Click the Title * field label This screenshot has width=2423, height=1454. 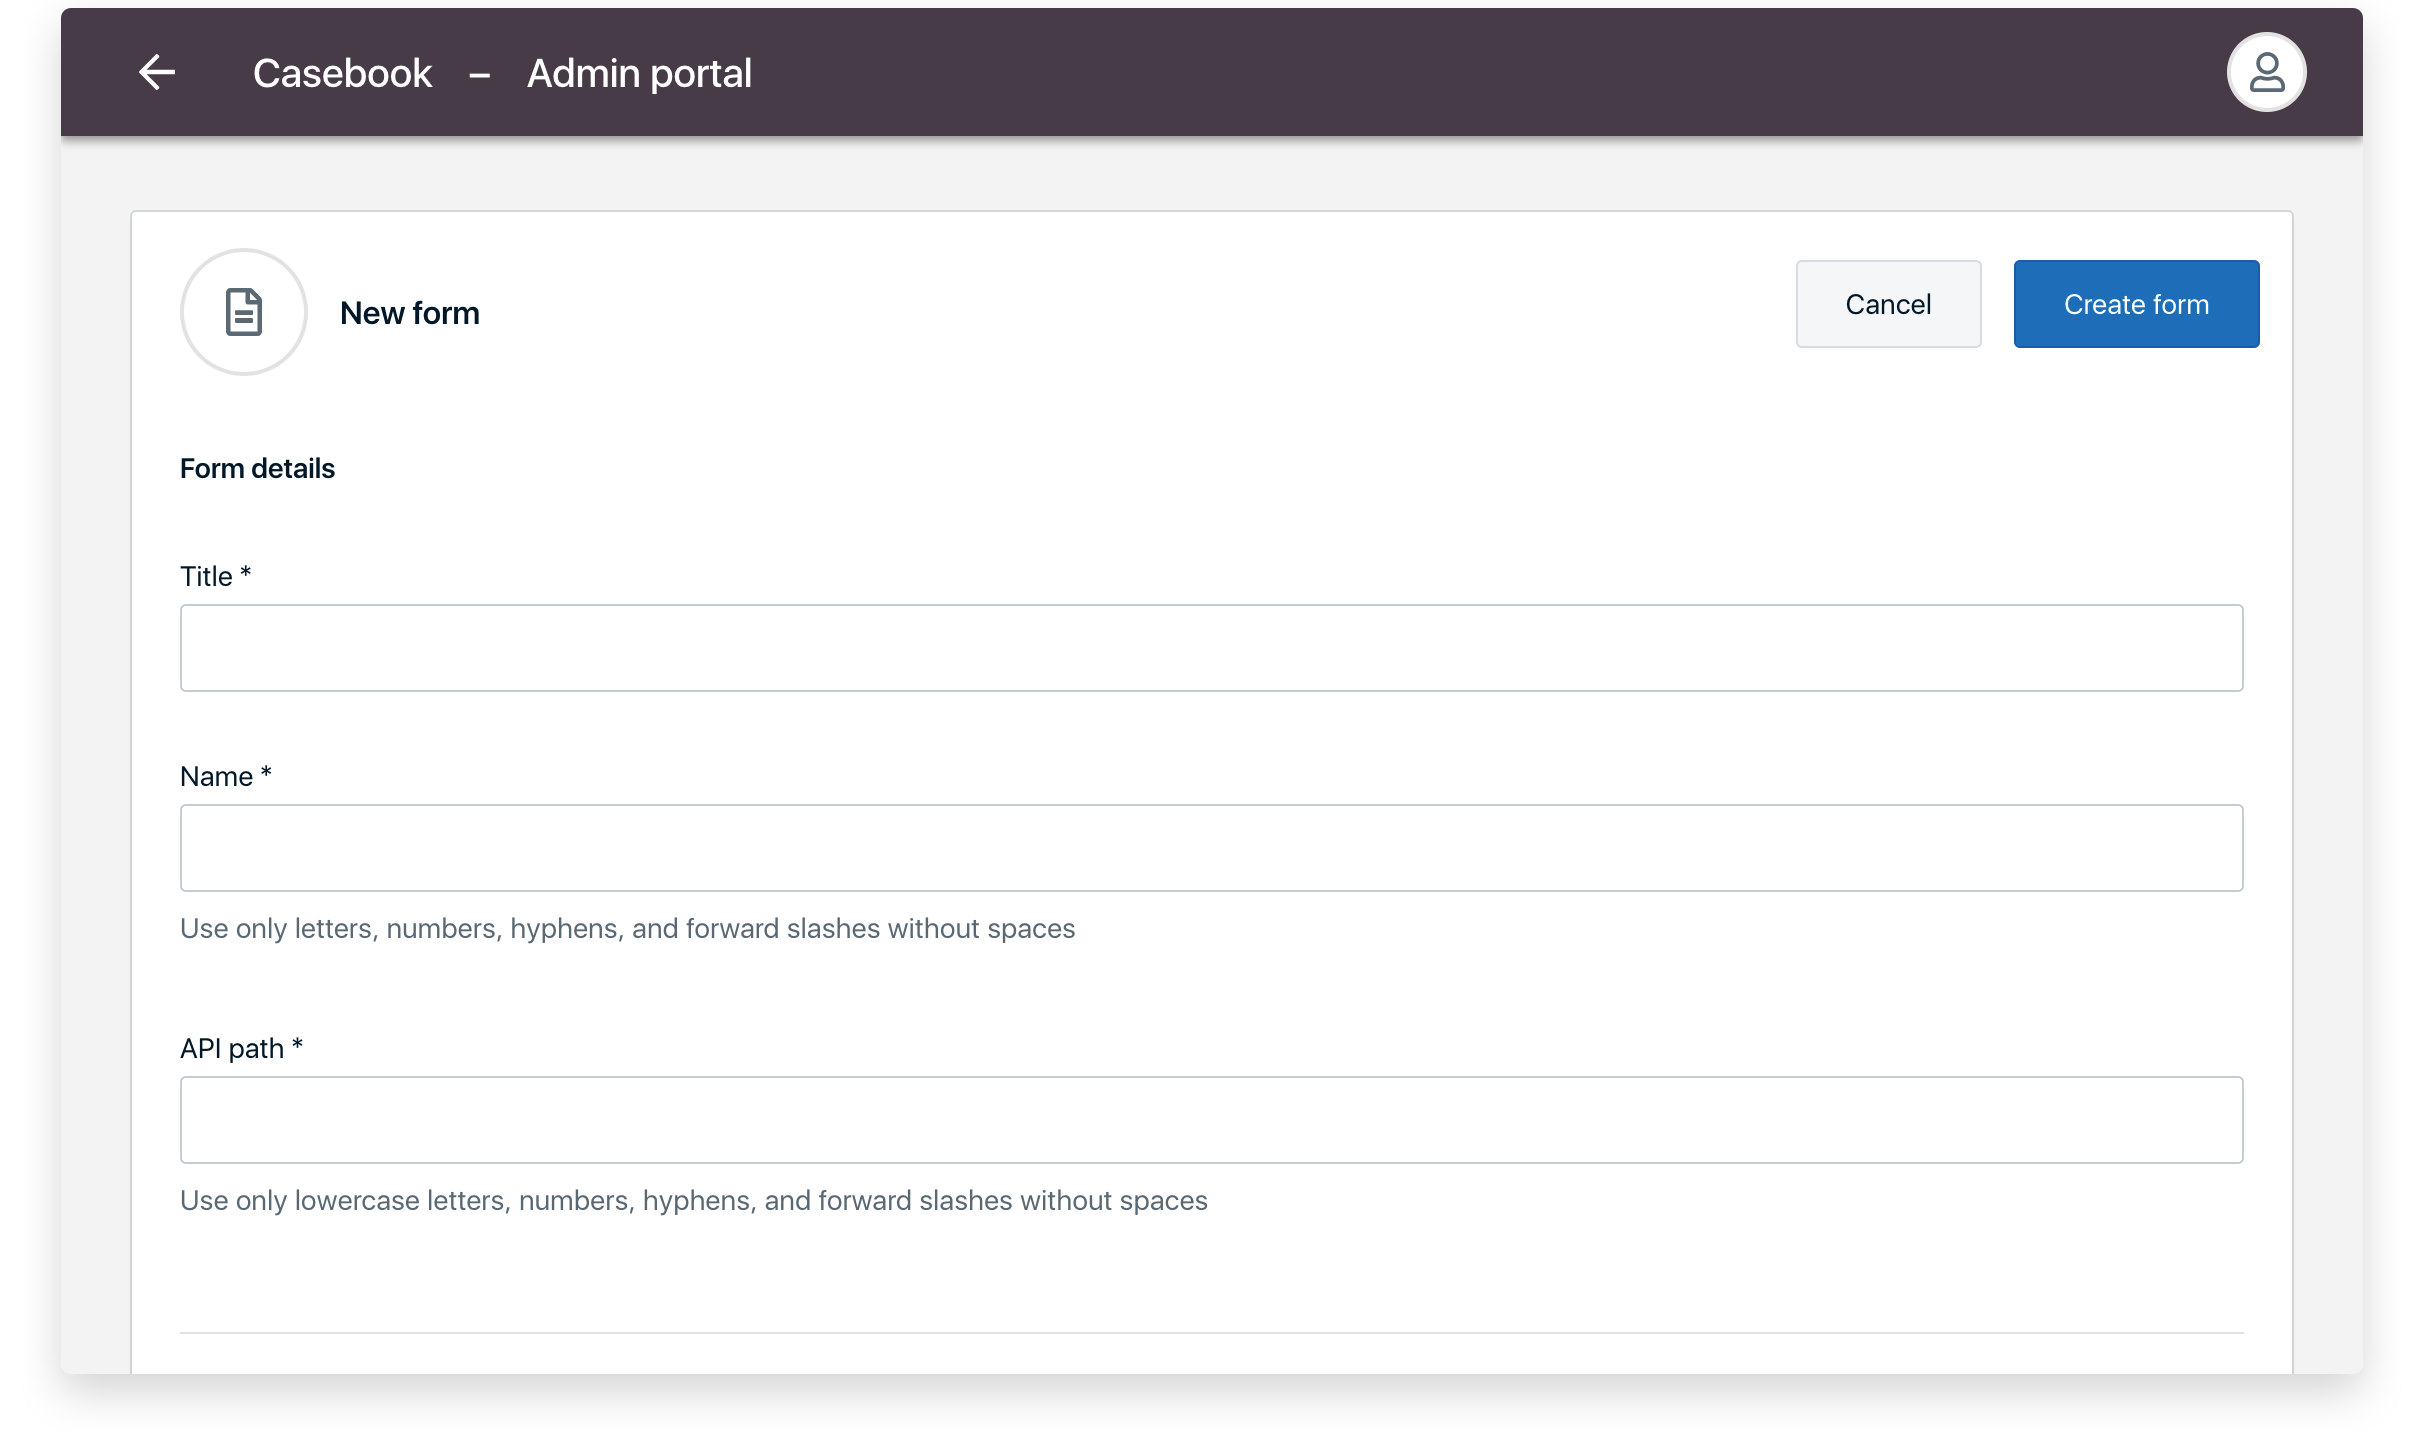point(215,576)
